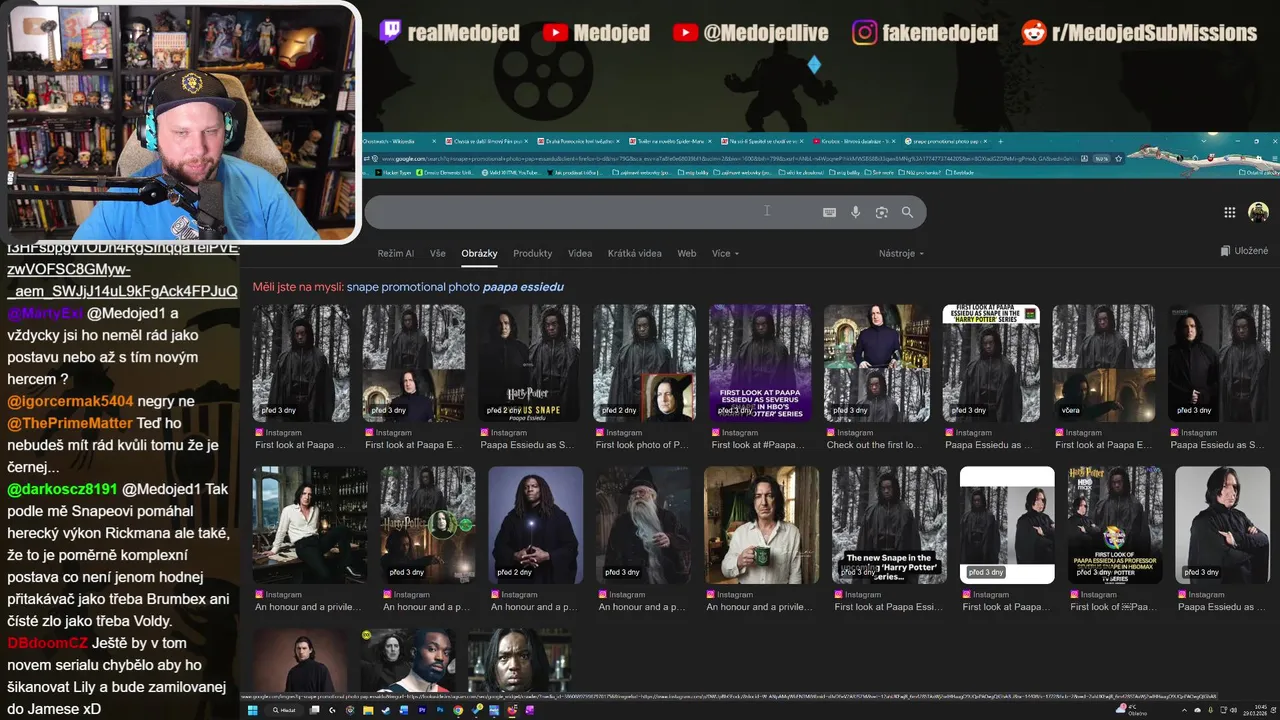Viewport: 1280px width, 720px height.
Task: Click chat username ThePrimeMatter
Action: (70, 423)
